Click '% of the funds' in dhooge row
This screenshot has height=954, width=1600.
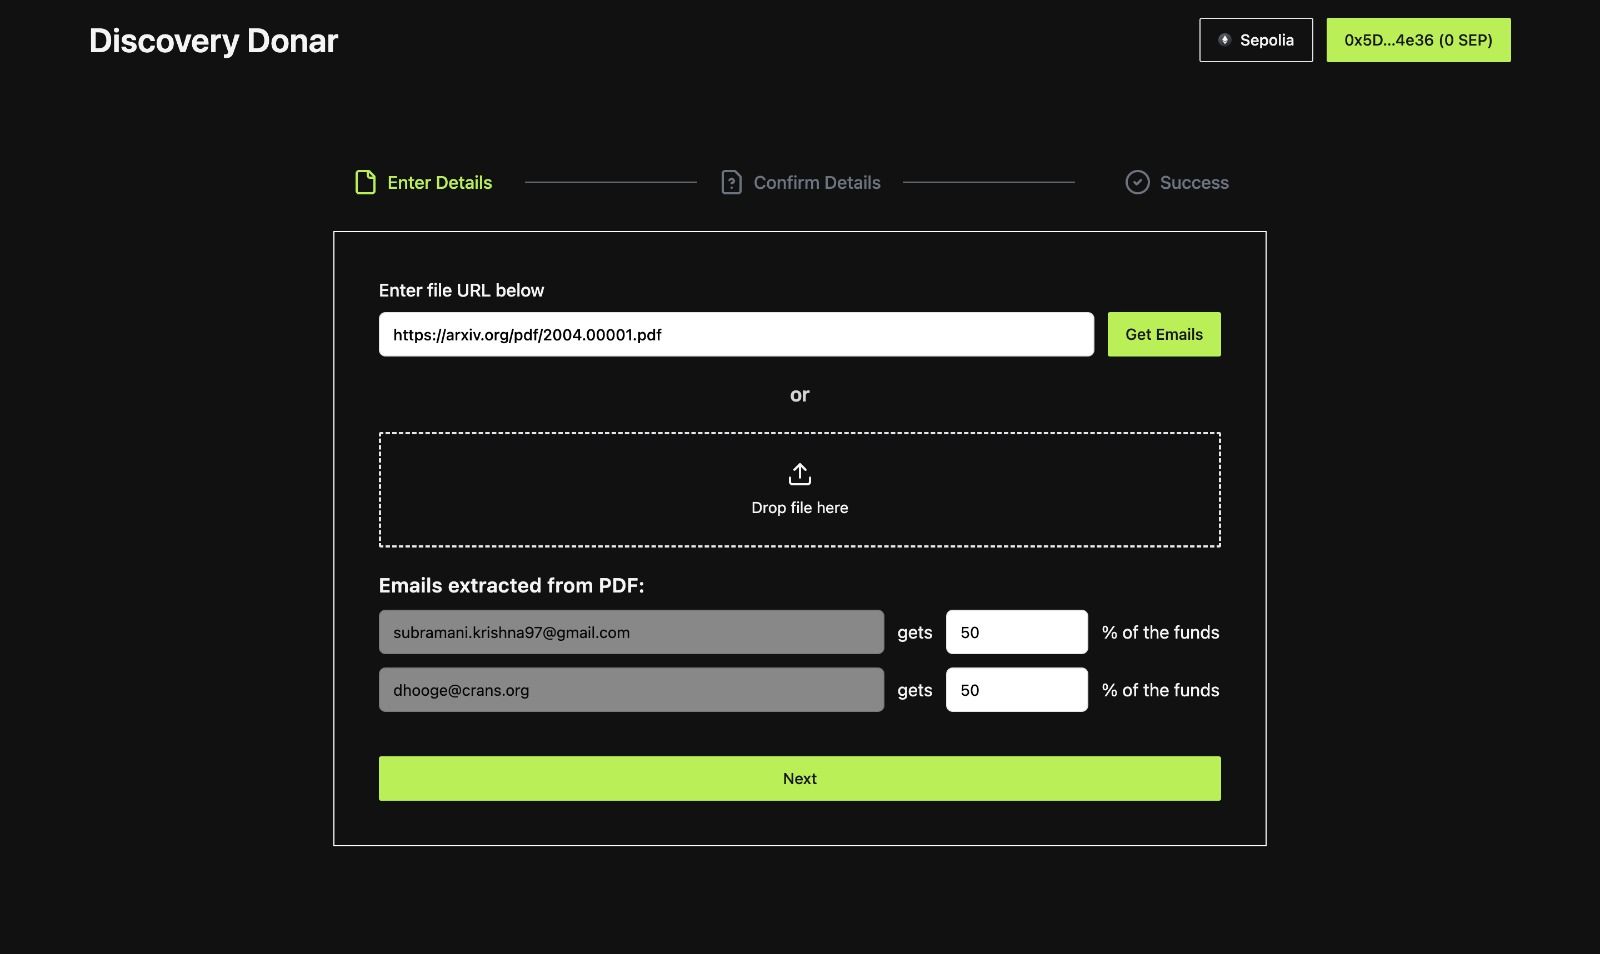1160,690
